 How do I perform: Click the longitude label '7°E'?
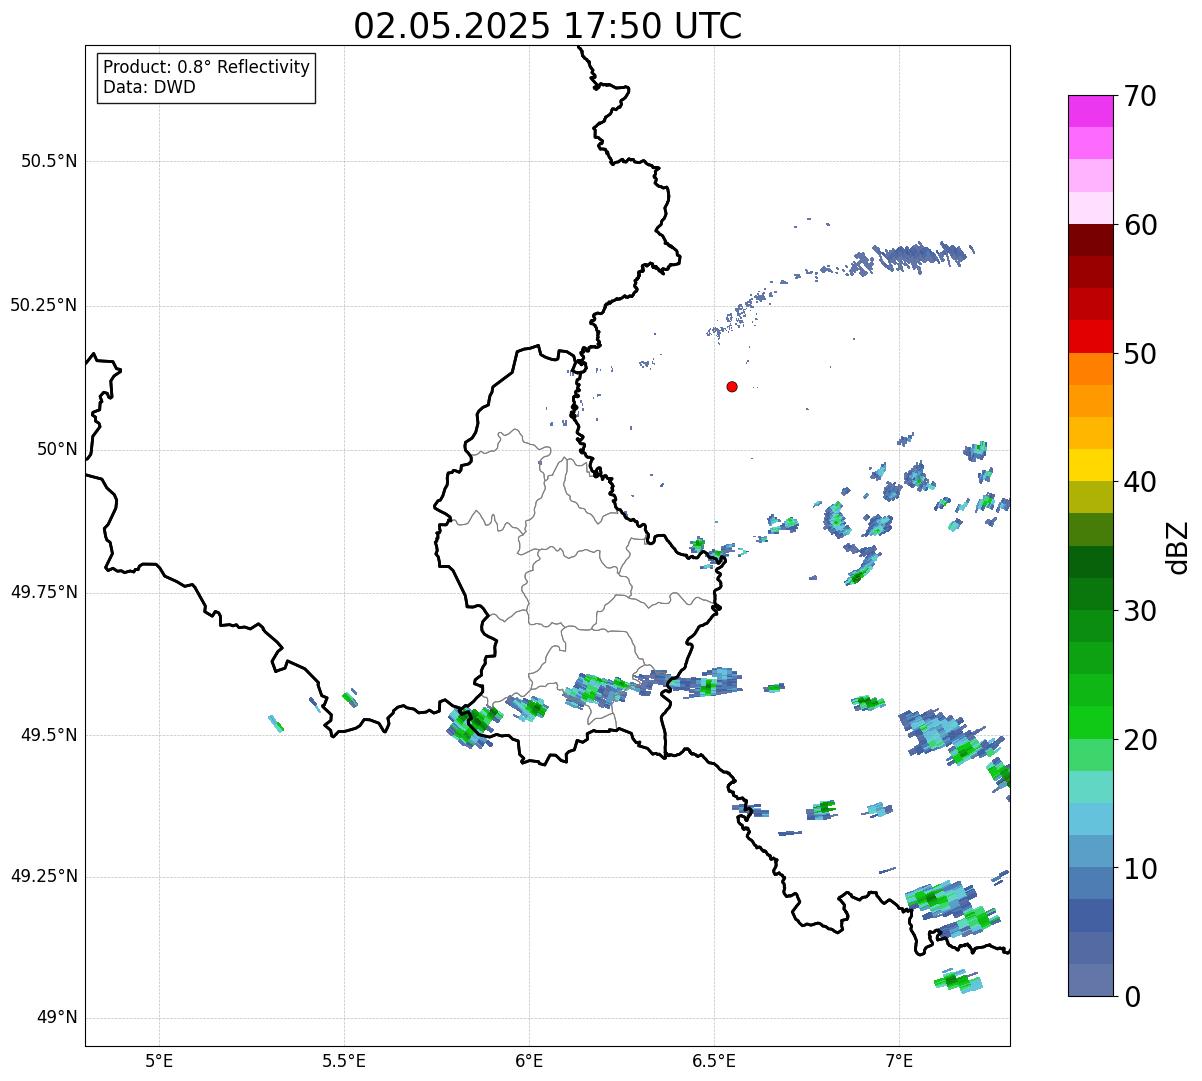(899, 1061)
